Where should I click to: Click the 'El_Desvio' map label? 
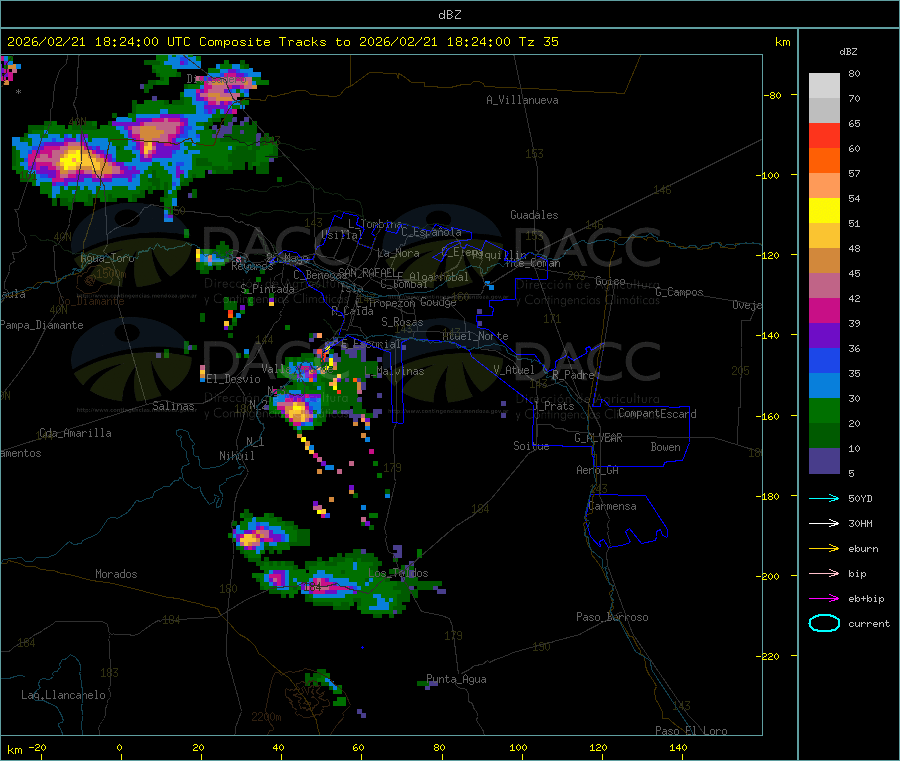click(x=234, y=379)
